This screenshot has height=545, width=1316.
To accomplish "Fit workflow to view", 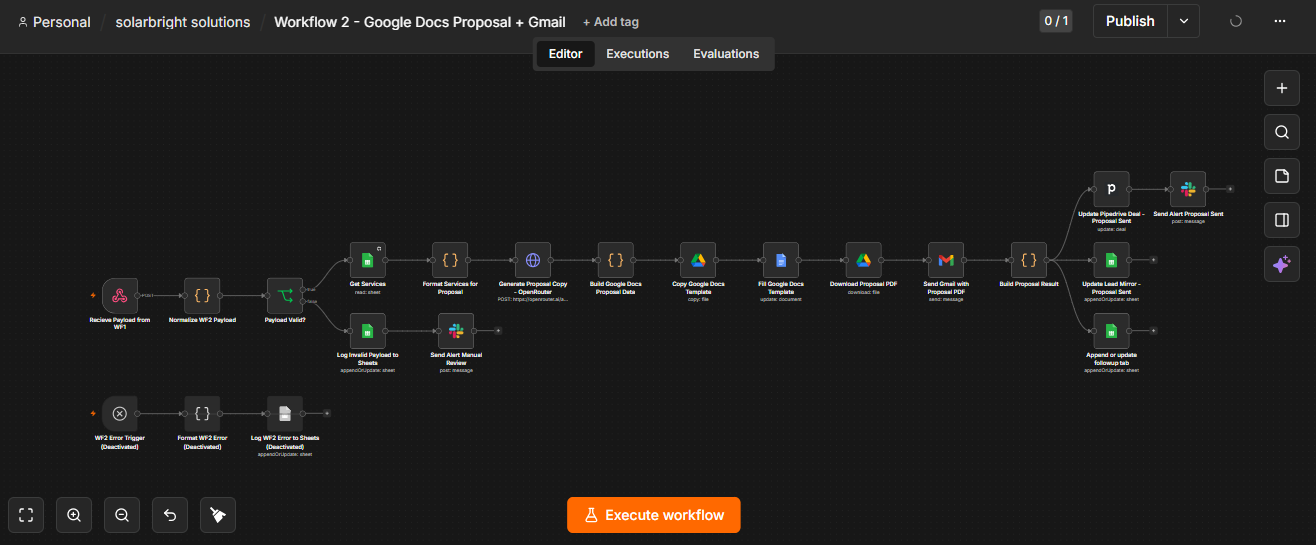I will click(x=26, y=515).
